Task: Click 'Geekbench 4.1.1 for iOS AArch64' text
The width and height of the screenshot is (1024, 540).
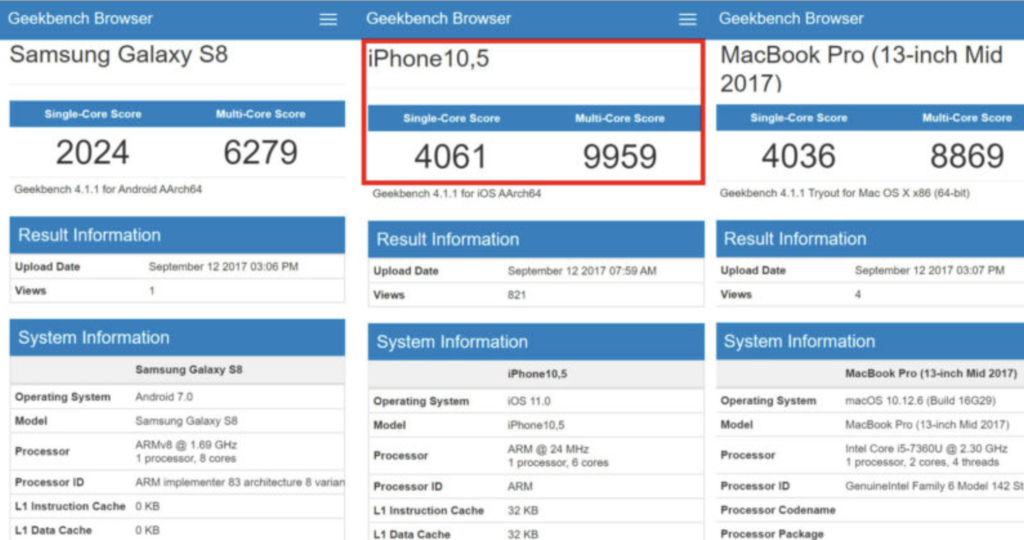Action: click(x=456, y=193)
